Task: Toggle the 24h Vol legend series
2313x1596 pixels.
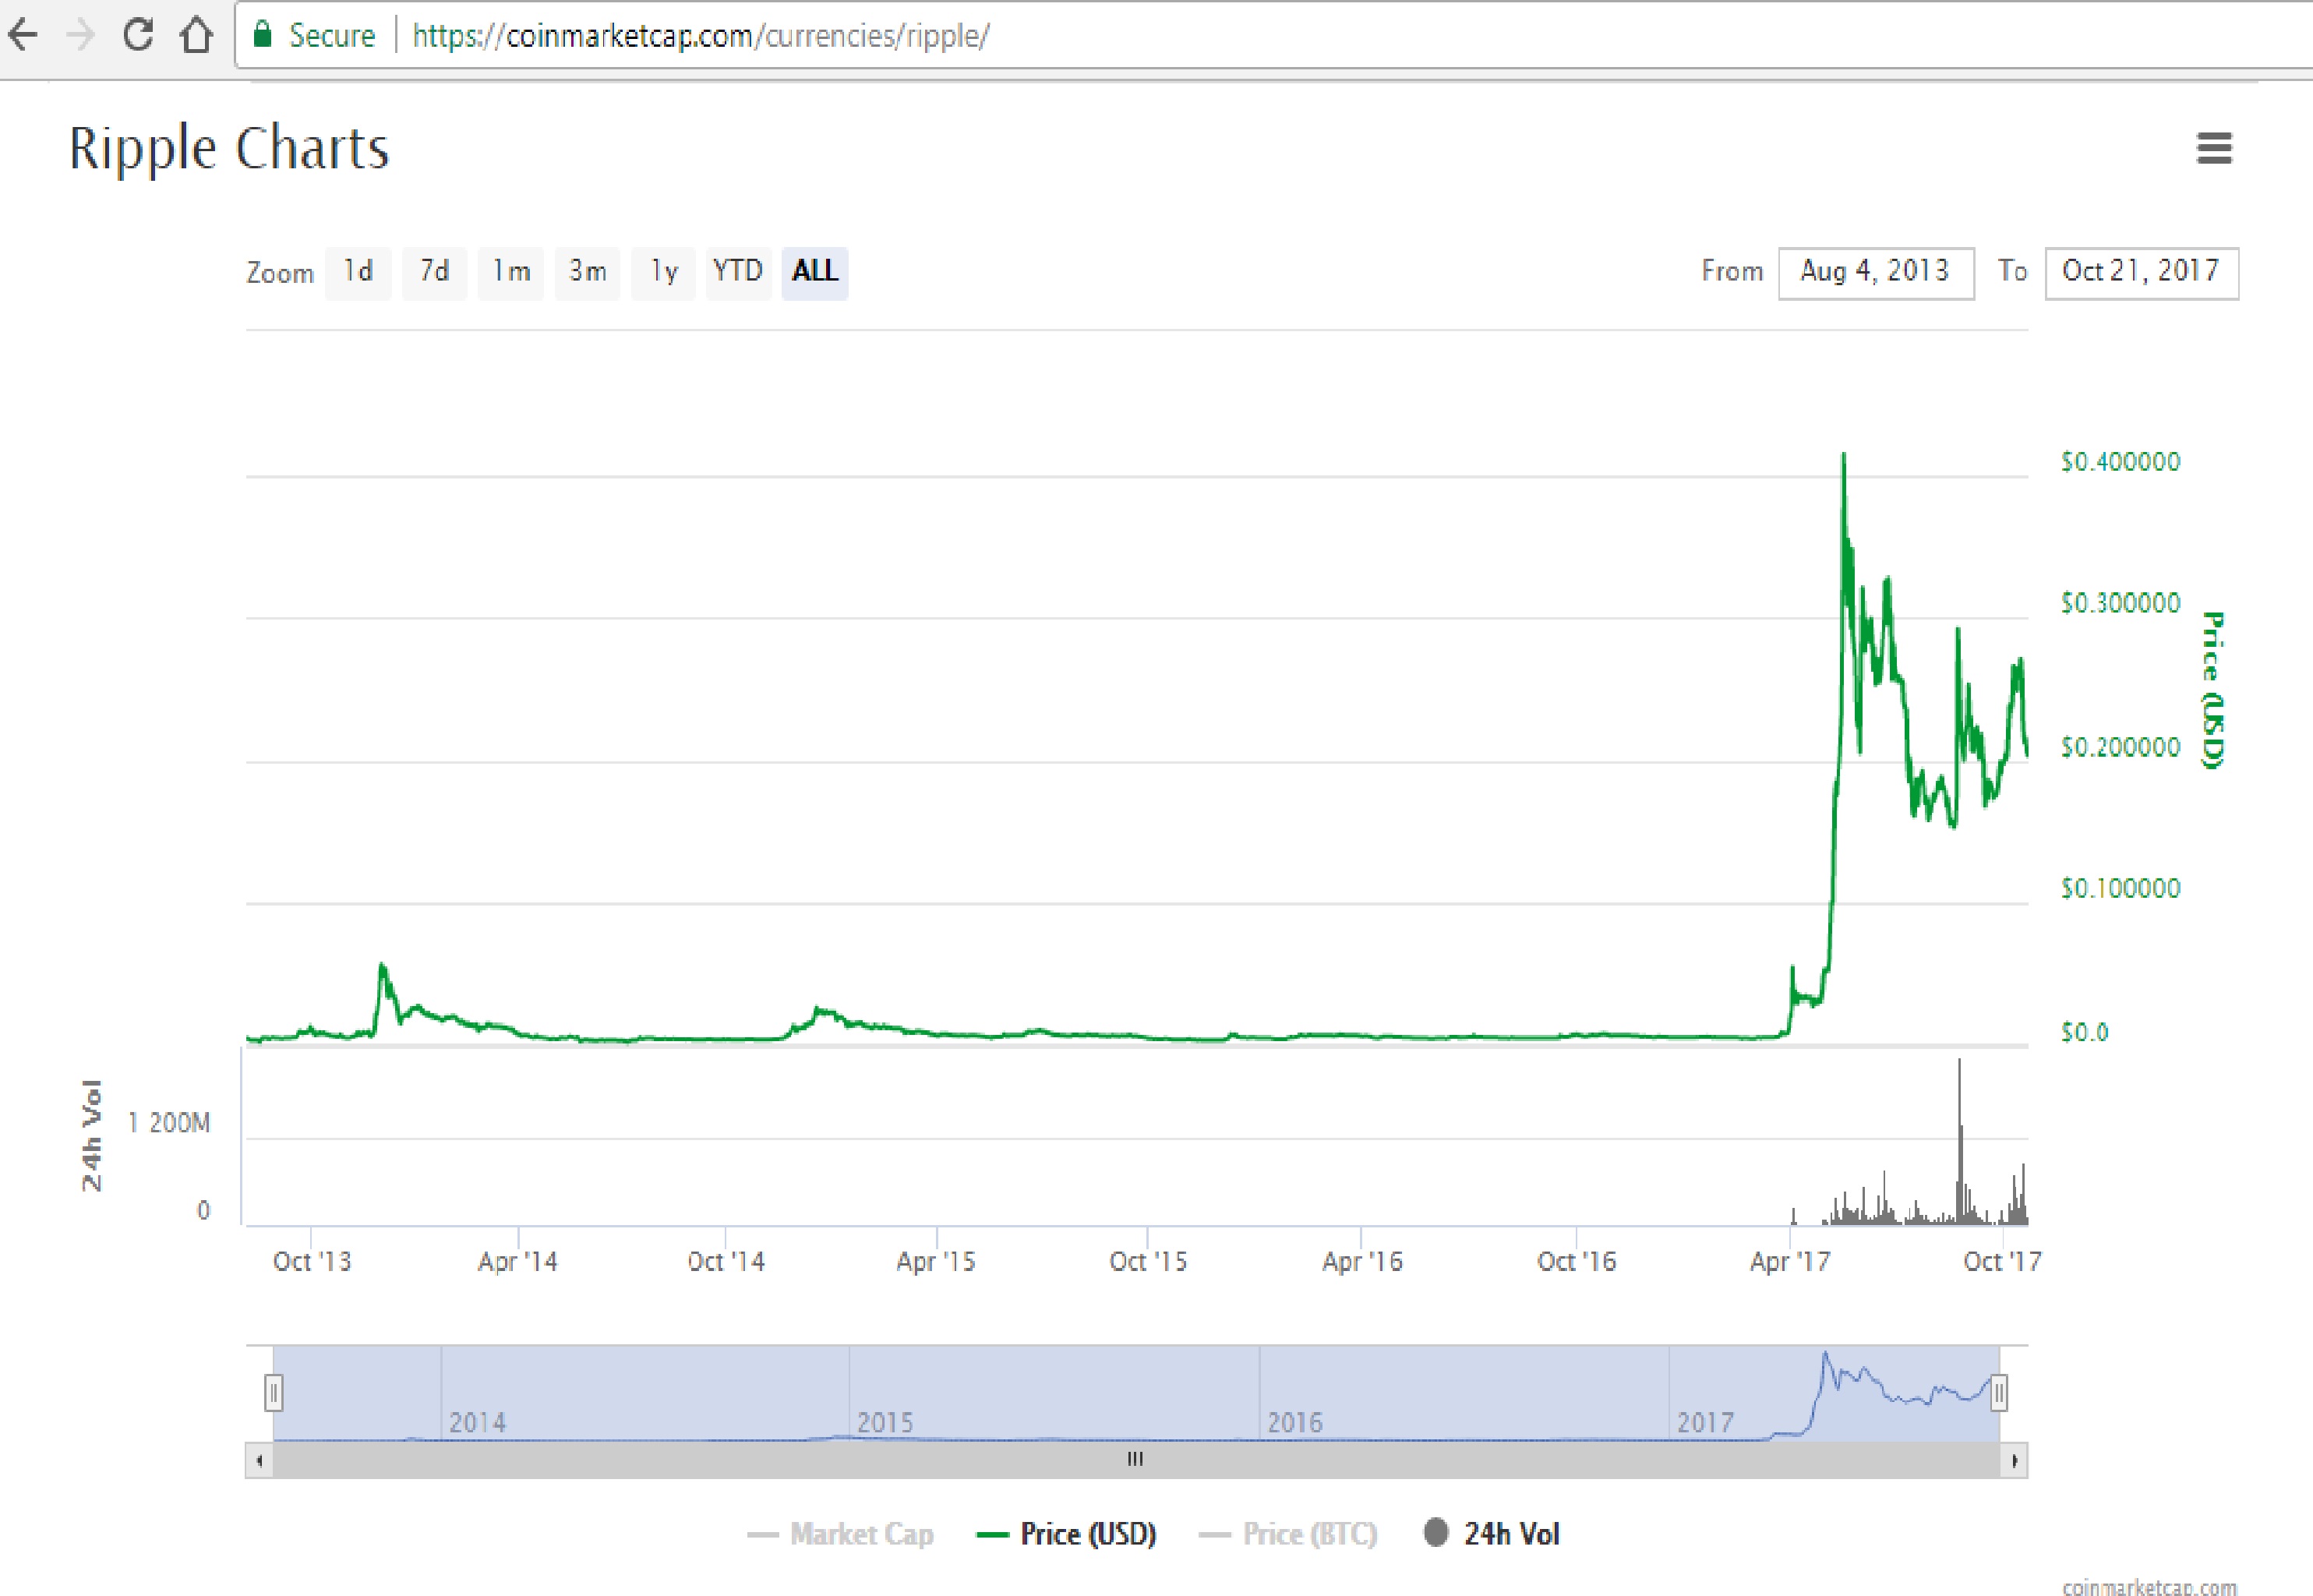Action: [x=1492, y=1534]
